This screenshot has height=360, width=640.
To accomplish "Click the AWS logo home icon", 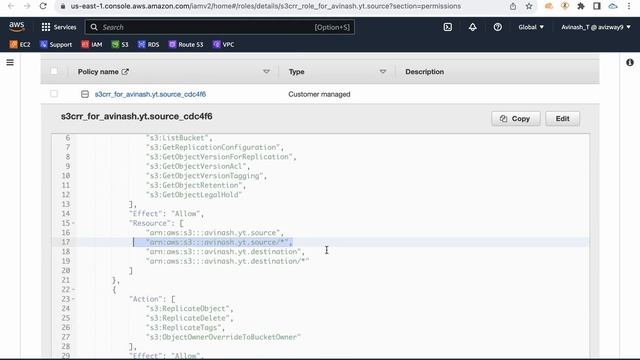I will pyautogui.click(x=17, y=27).
